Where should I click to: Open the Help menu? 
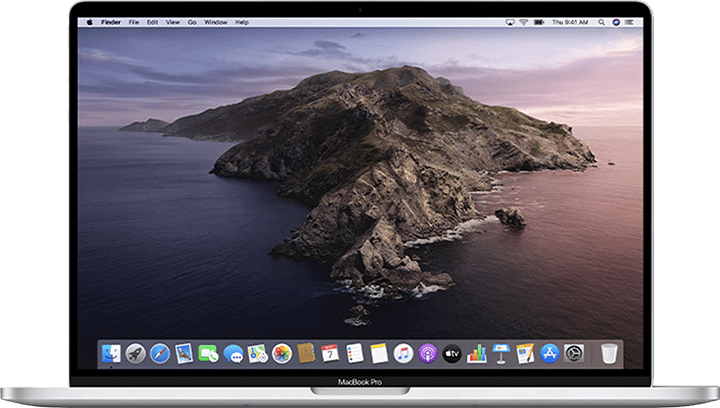click(242, 22)
